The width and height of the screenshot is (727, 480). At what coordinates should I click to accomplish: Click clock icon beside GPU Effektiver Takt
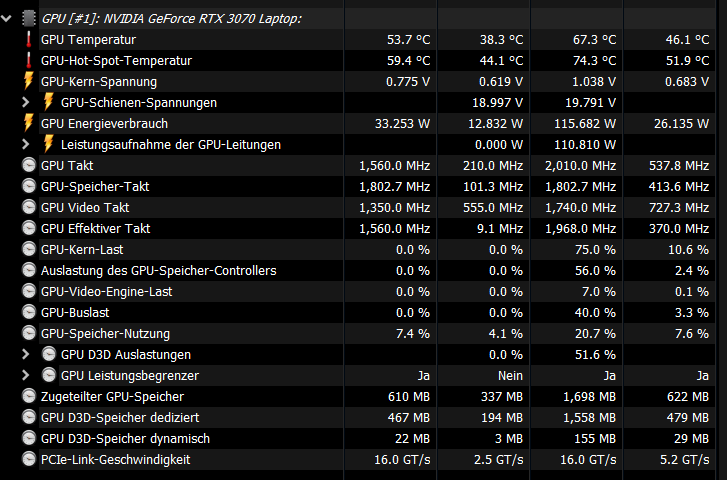[29, 229]
